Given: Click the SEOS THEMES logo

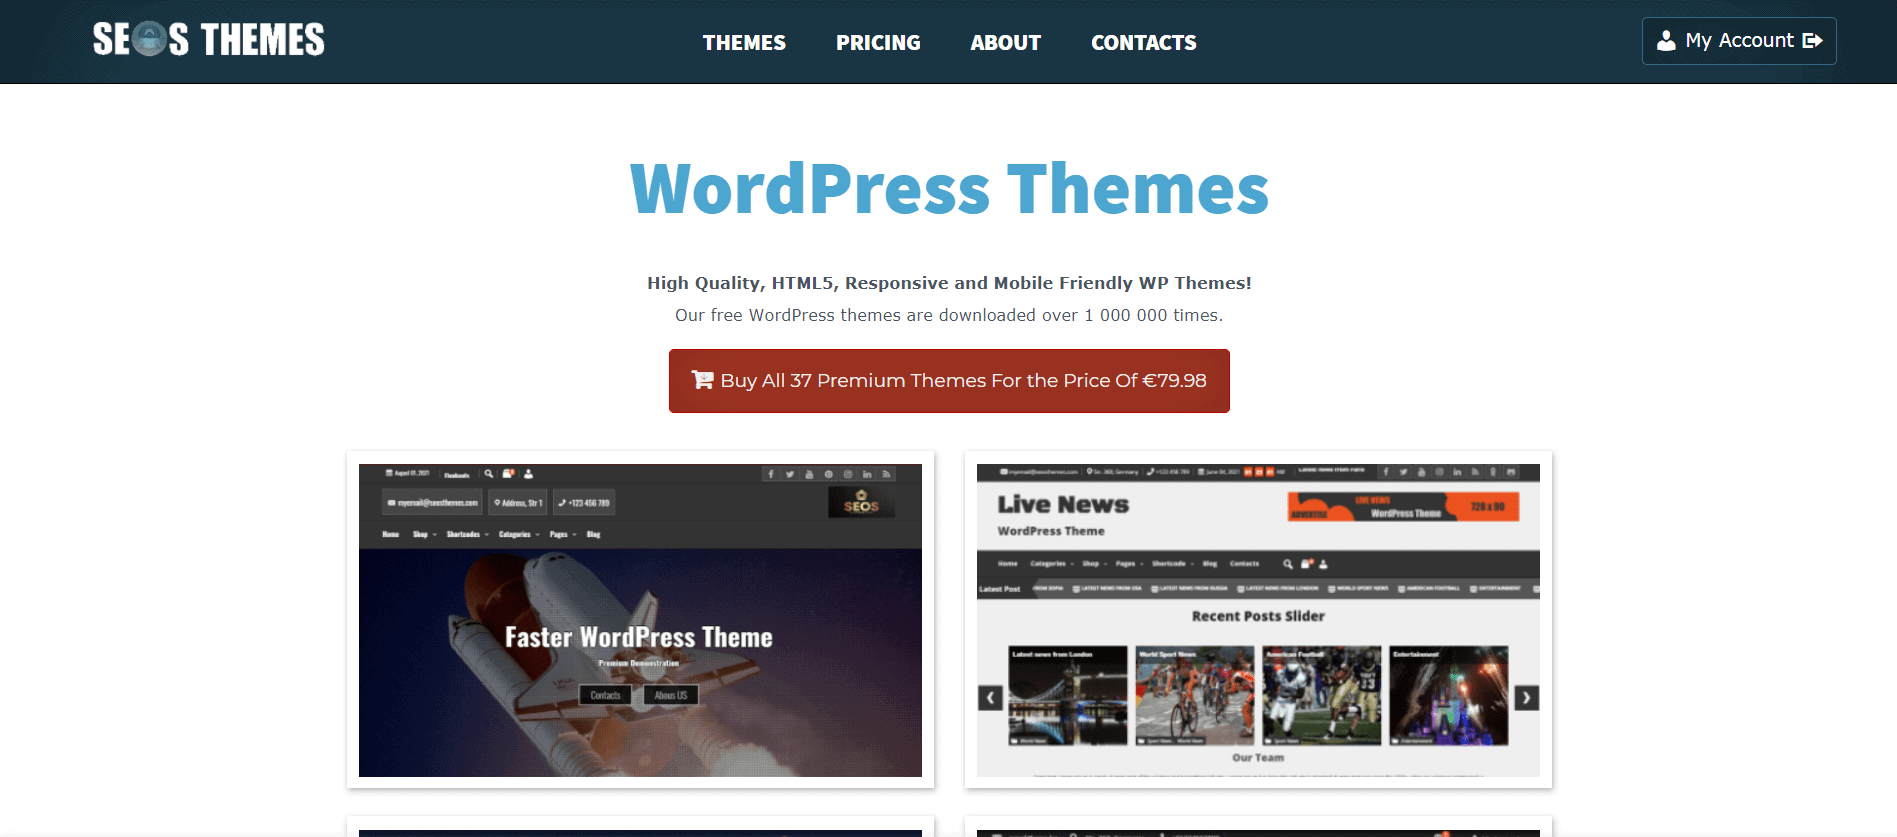Looking at the screenshot, I should pos(209,40).
